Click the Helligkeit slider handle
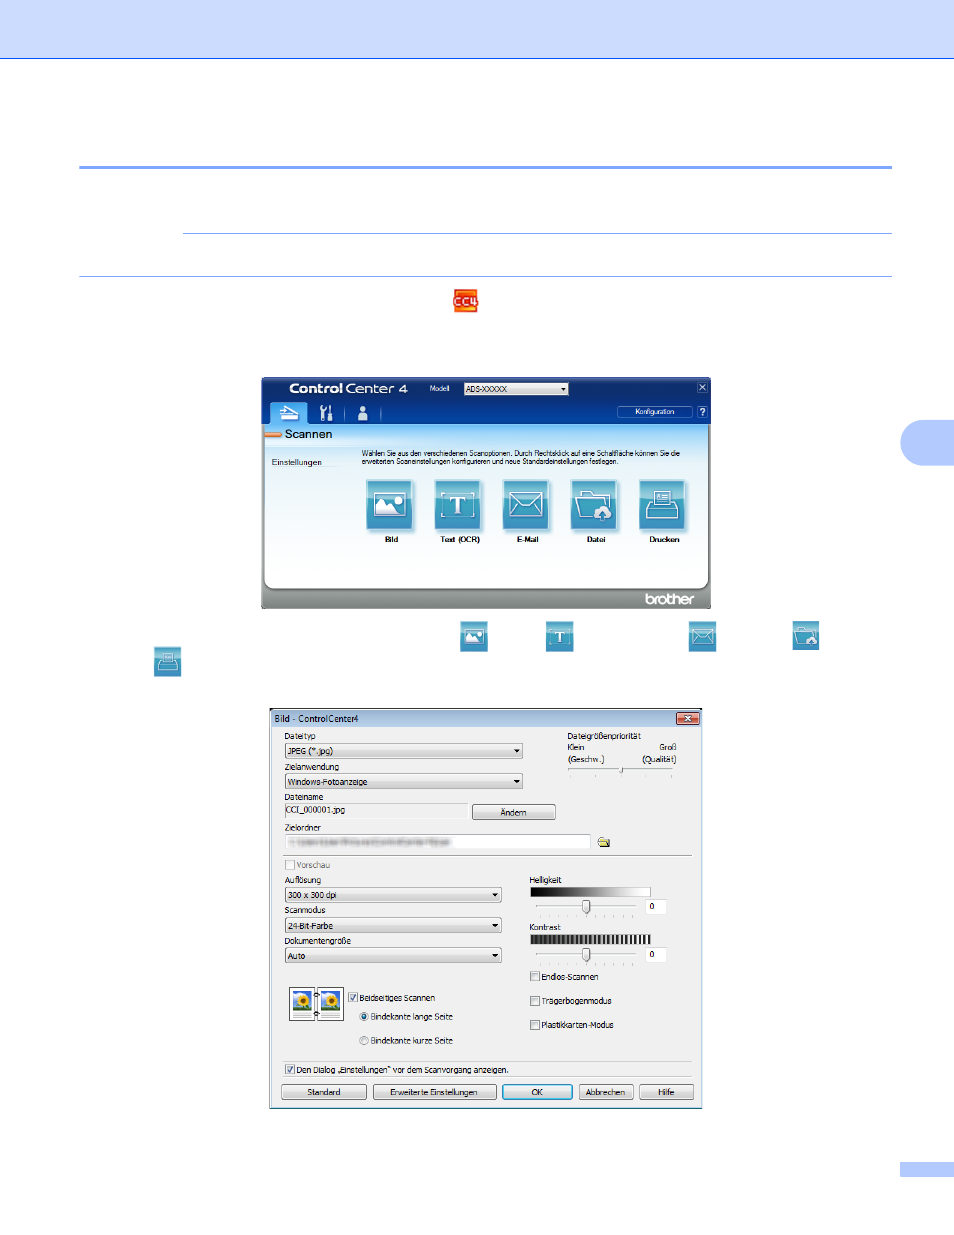The width and height of the screenshot is (954, 1235). pos(586,907)
